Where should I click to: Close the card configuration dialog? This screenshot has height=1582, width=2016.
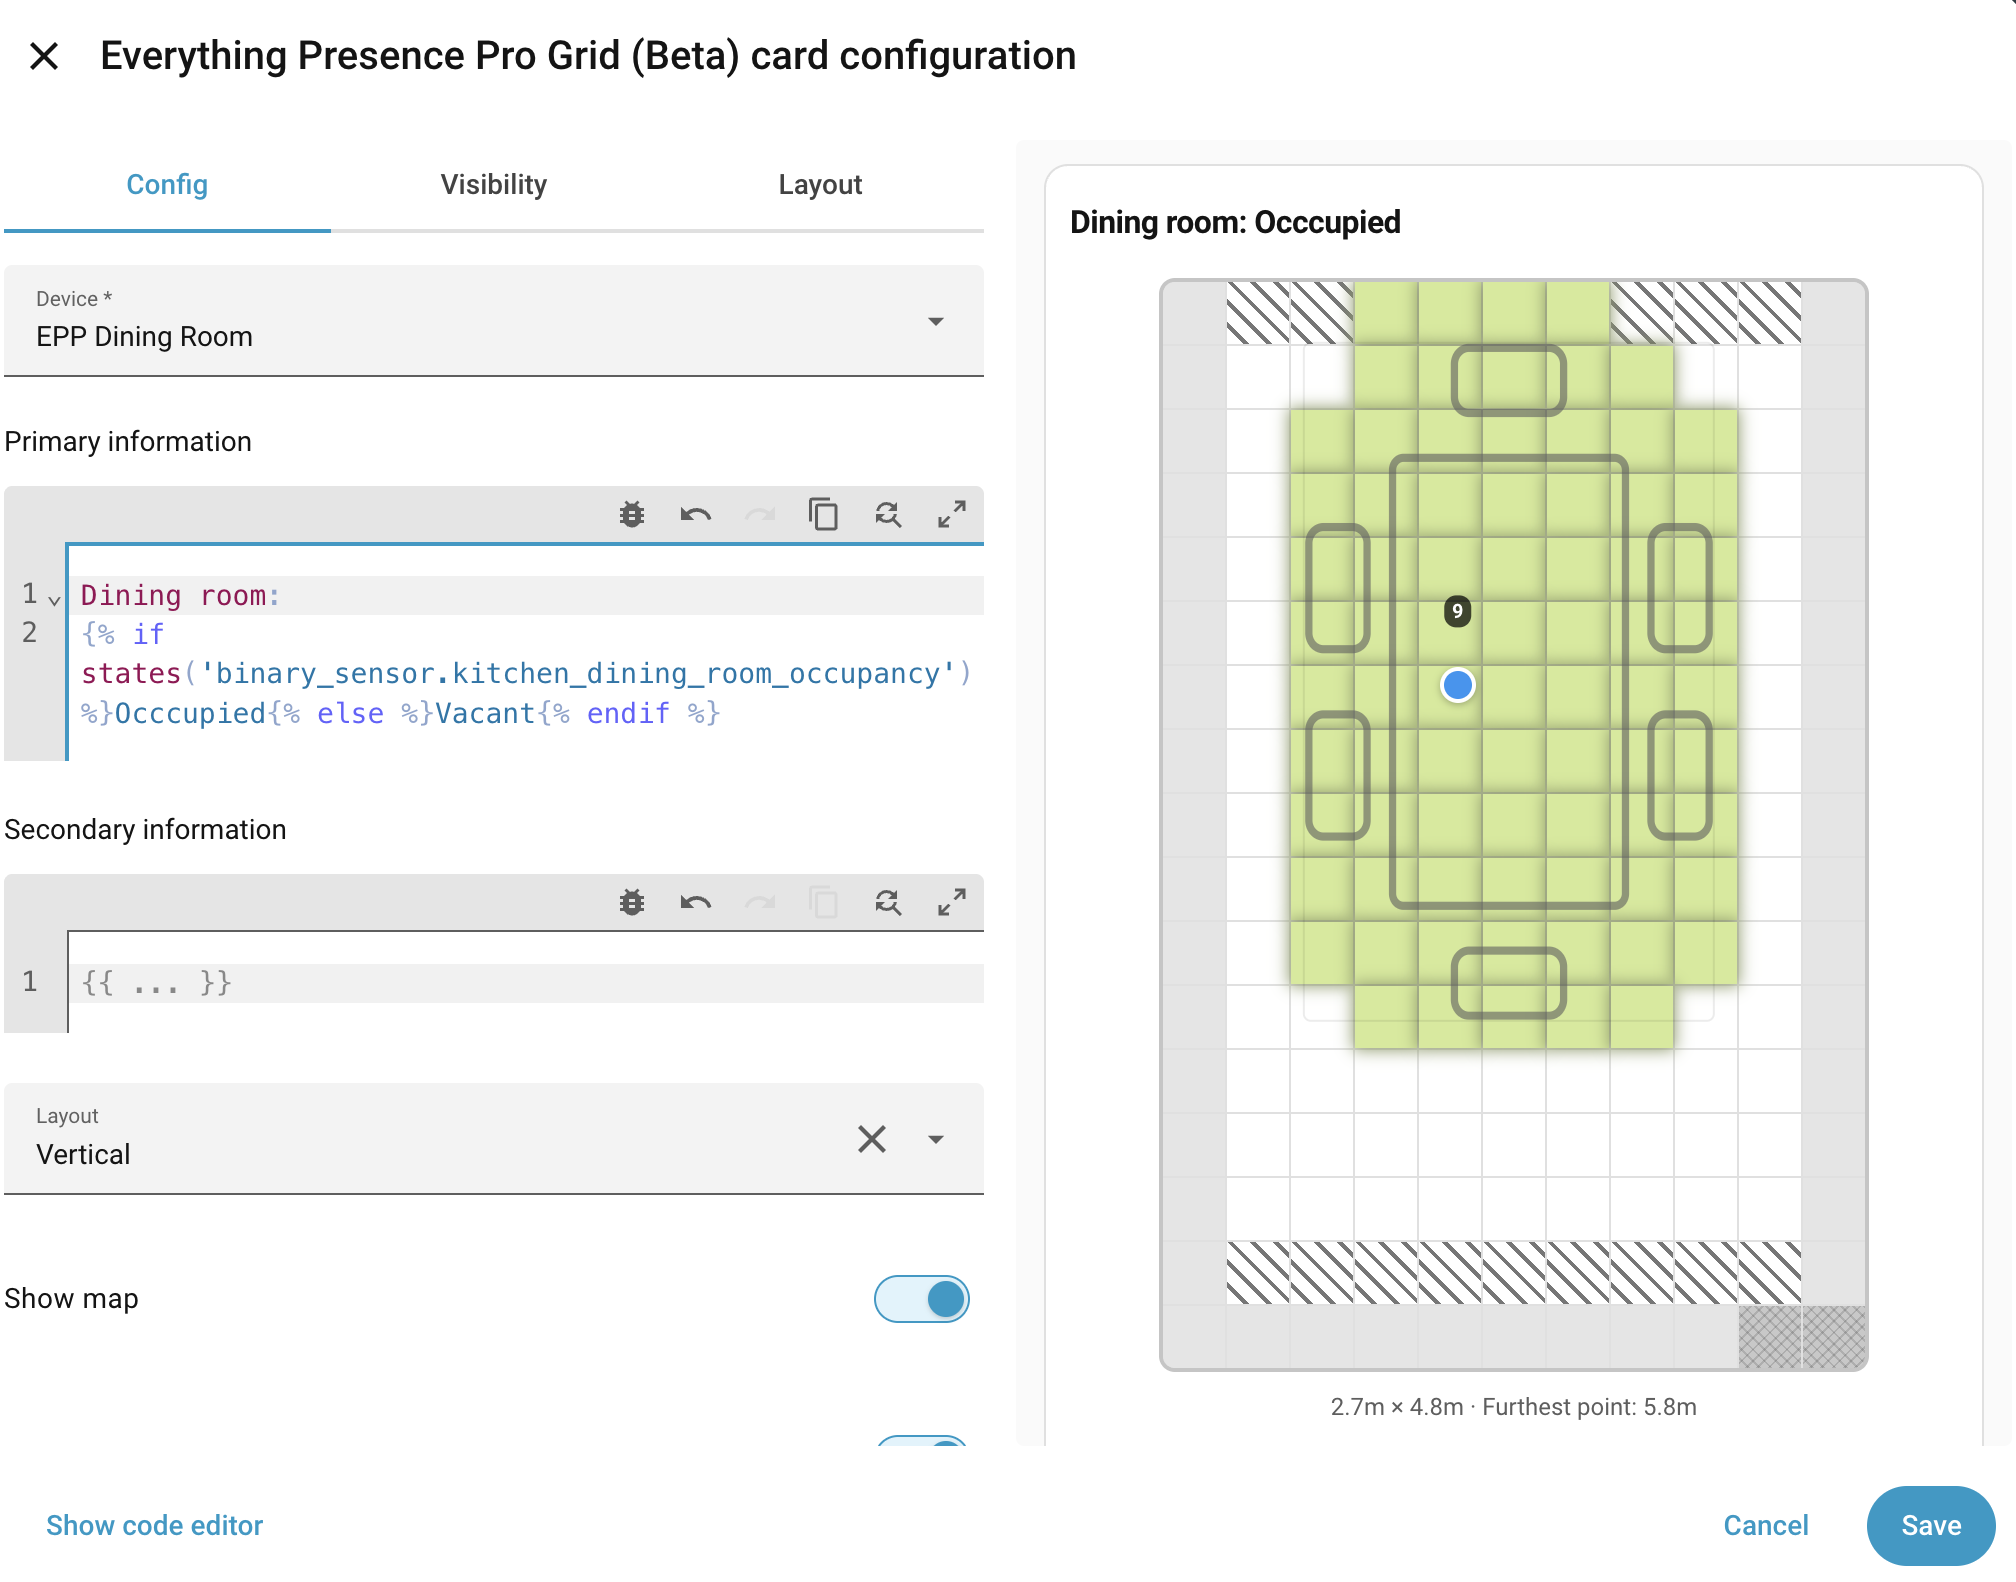tap(44, 56)
